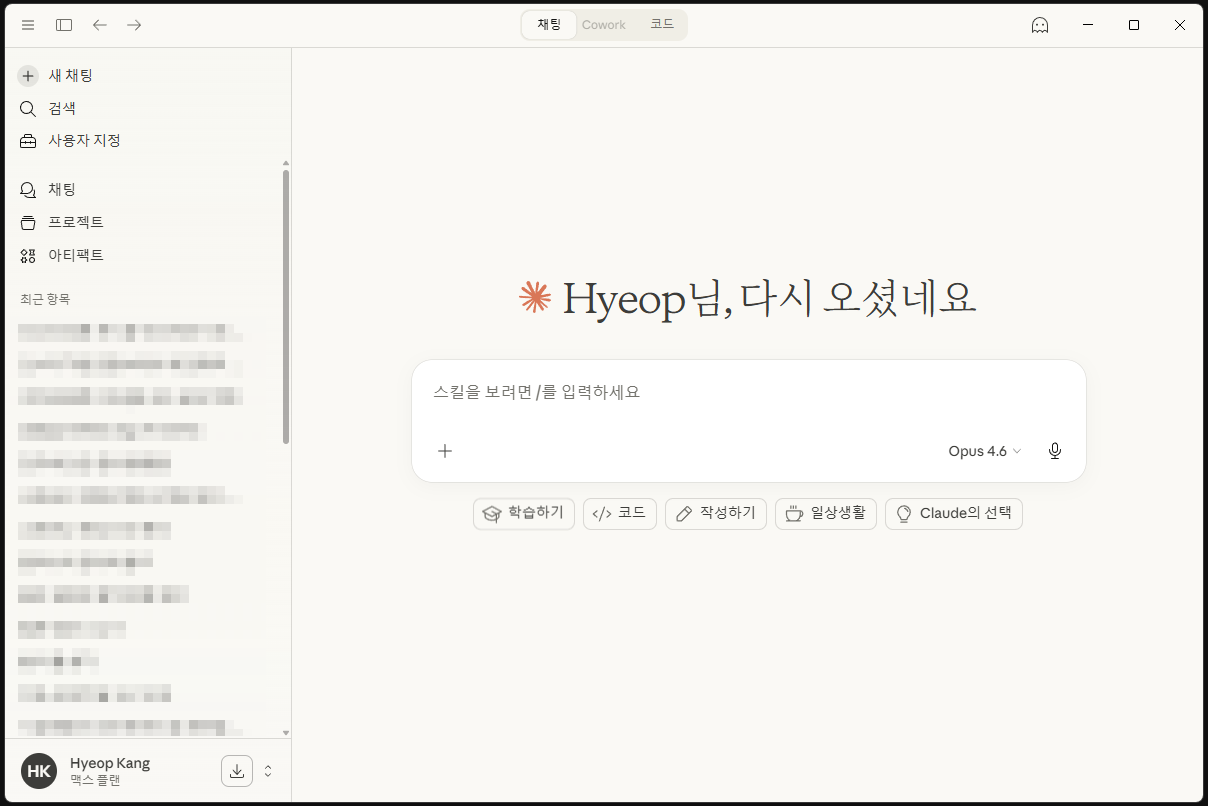Switch to the 코드 tab at top
This screenshot has width=1208, height=806.
(662, 25)
